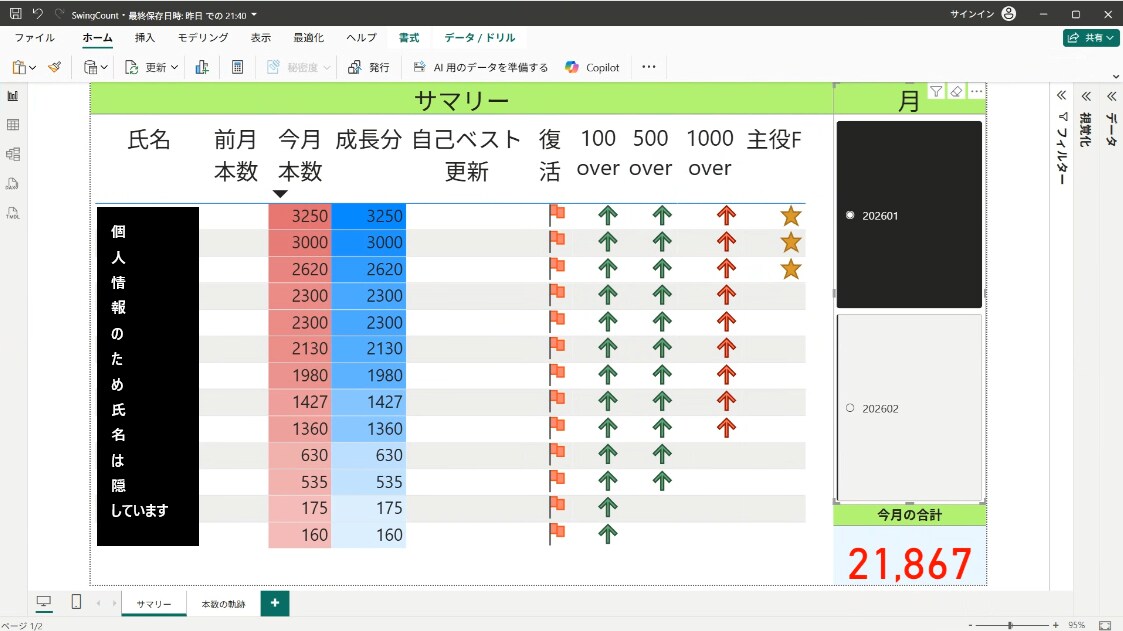Clear selections with the slicer eraser icon
This screenshot has width=1123, height=631.
point(956,91)
